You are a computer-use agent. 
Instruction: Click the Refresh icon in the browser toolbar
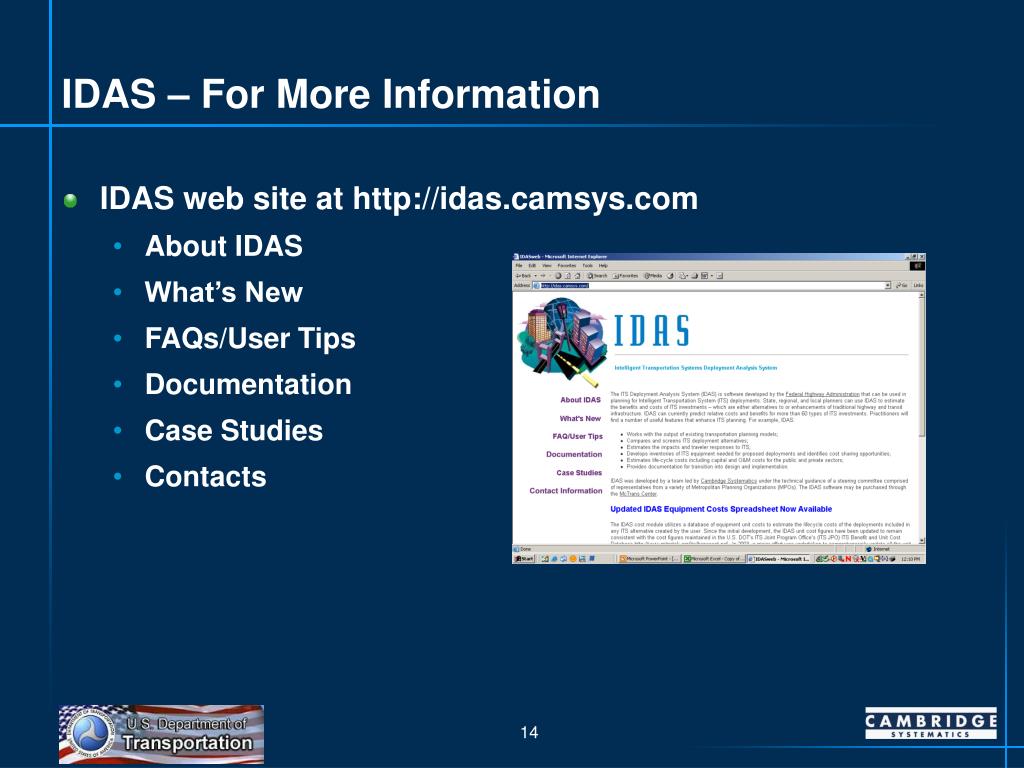(x=568, y=276)
